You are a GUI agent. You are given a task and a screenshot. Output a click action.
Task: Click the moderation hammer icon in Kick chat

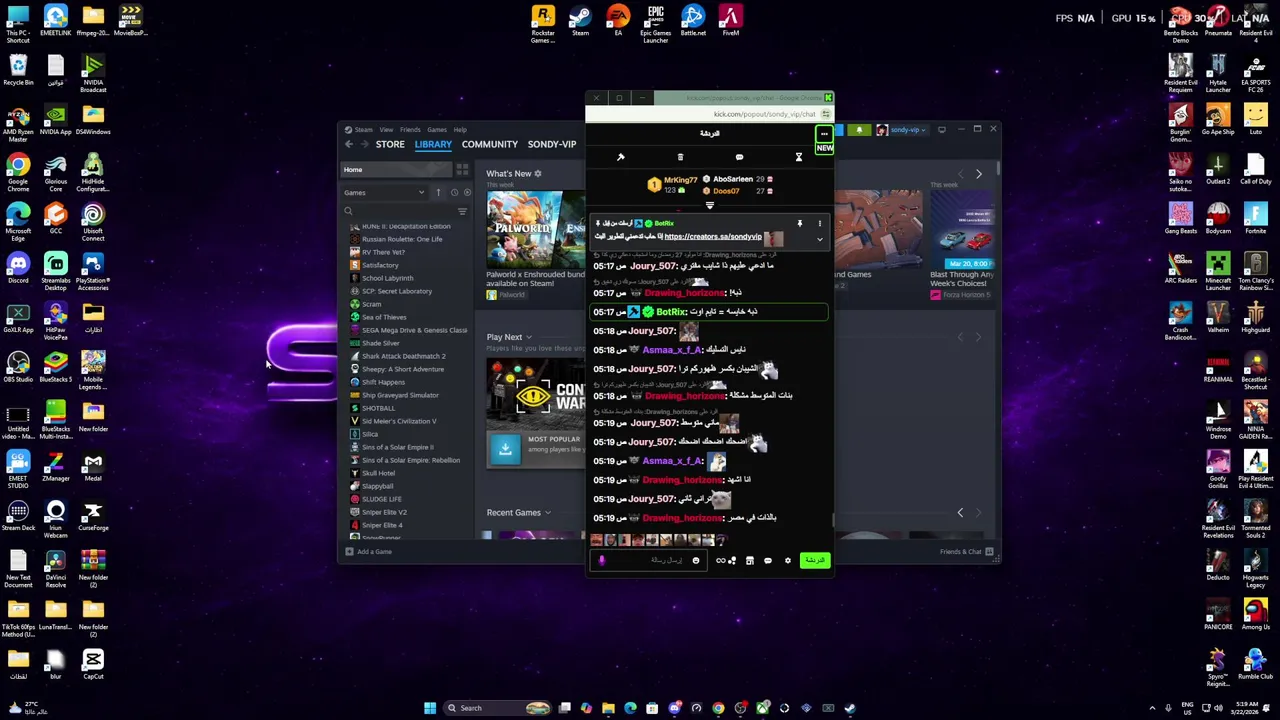tap(620, 157)
